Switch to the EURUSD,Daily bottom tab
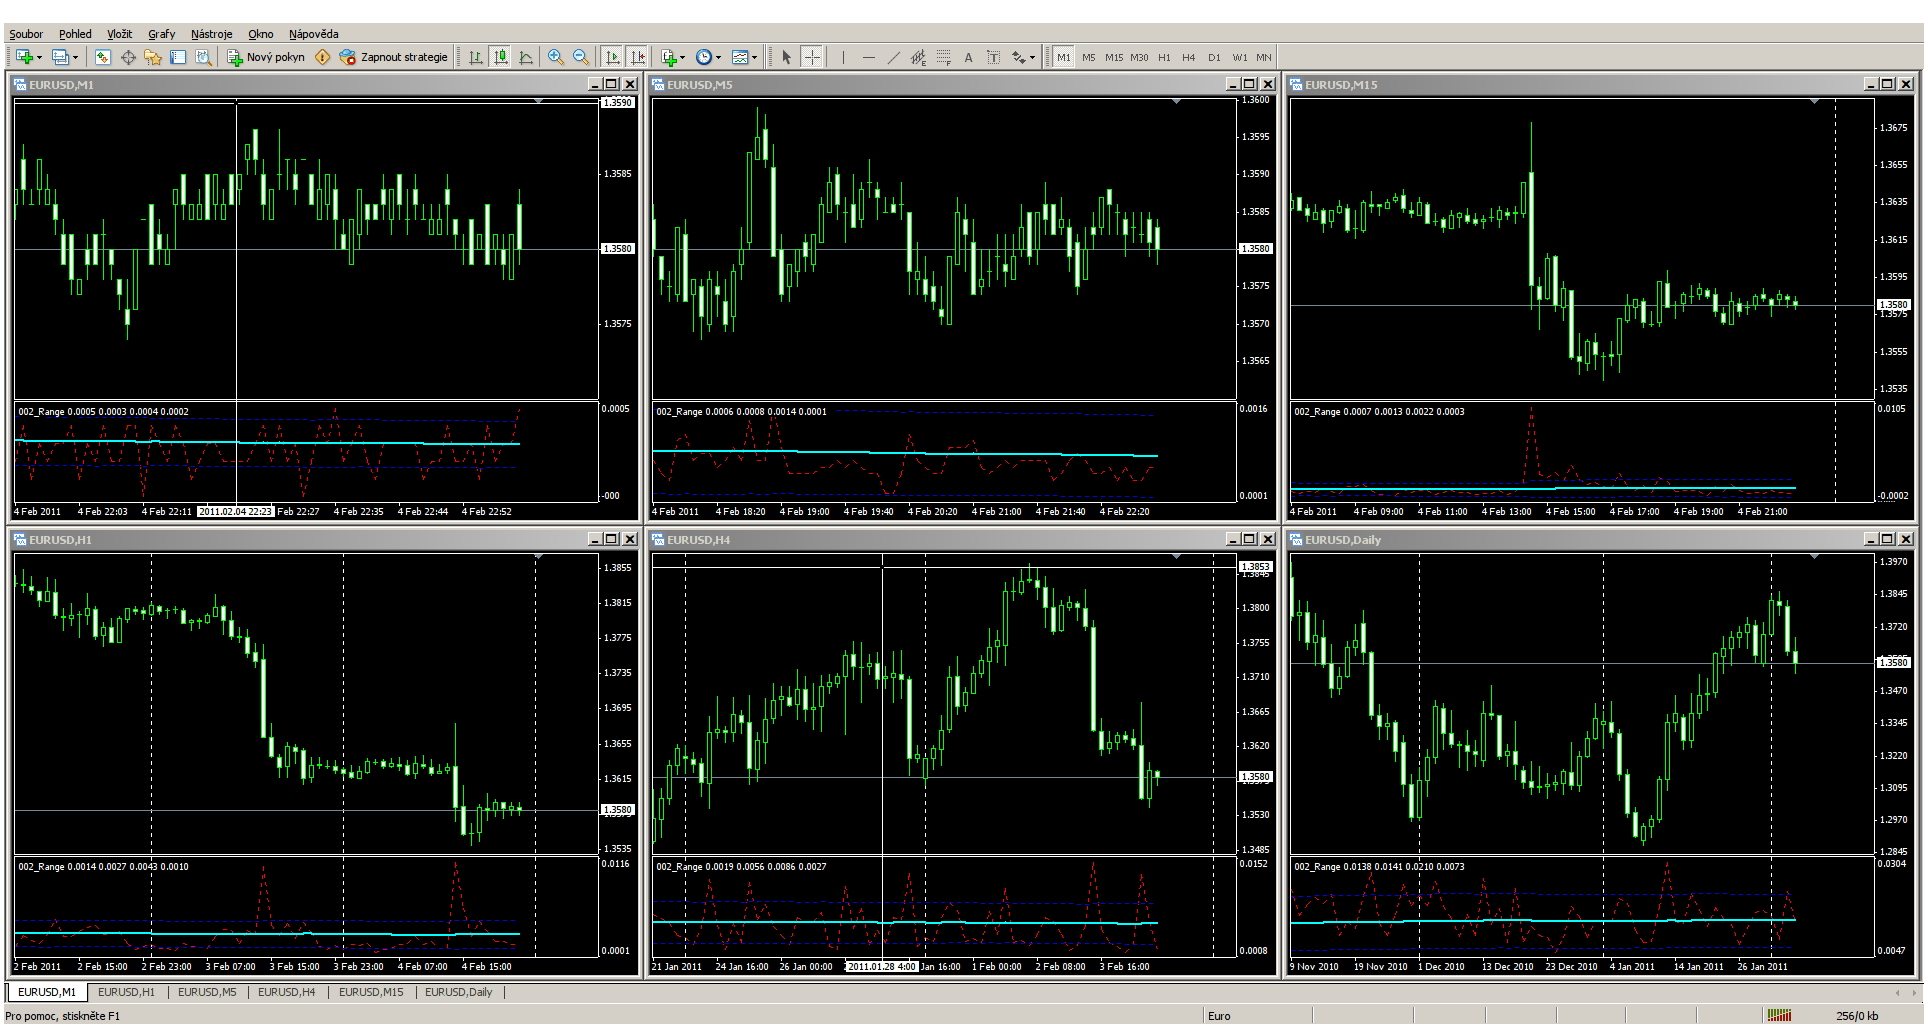1928x1028 pixels. pyautogui.click(x=459, y=992)
